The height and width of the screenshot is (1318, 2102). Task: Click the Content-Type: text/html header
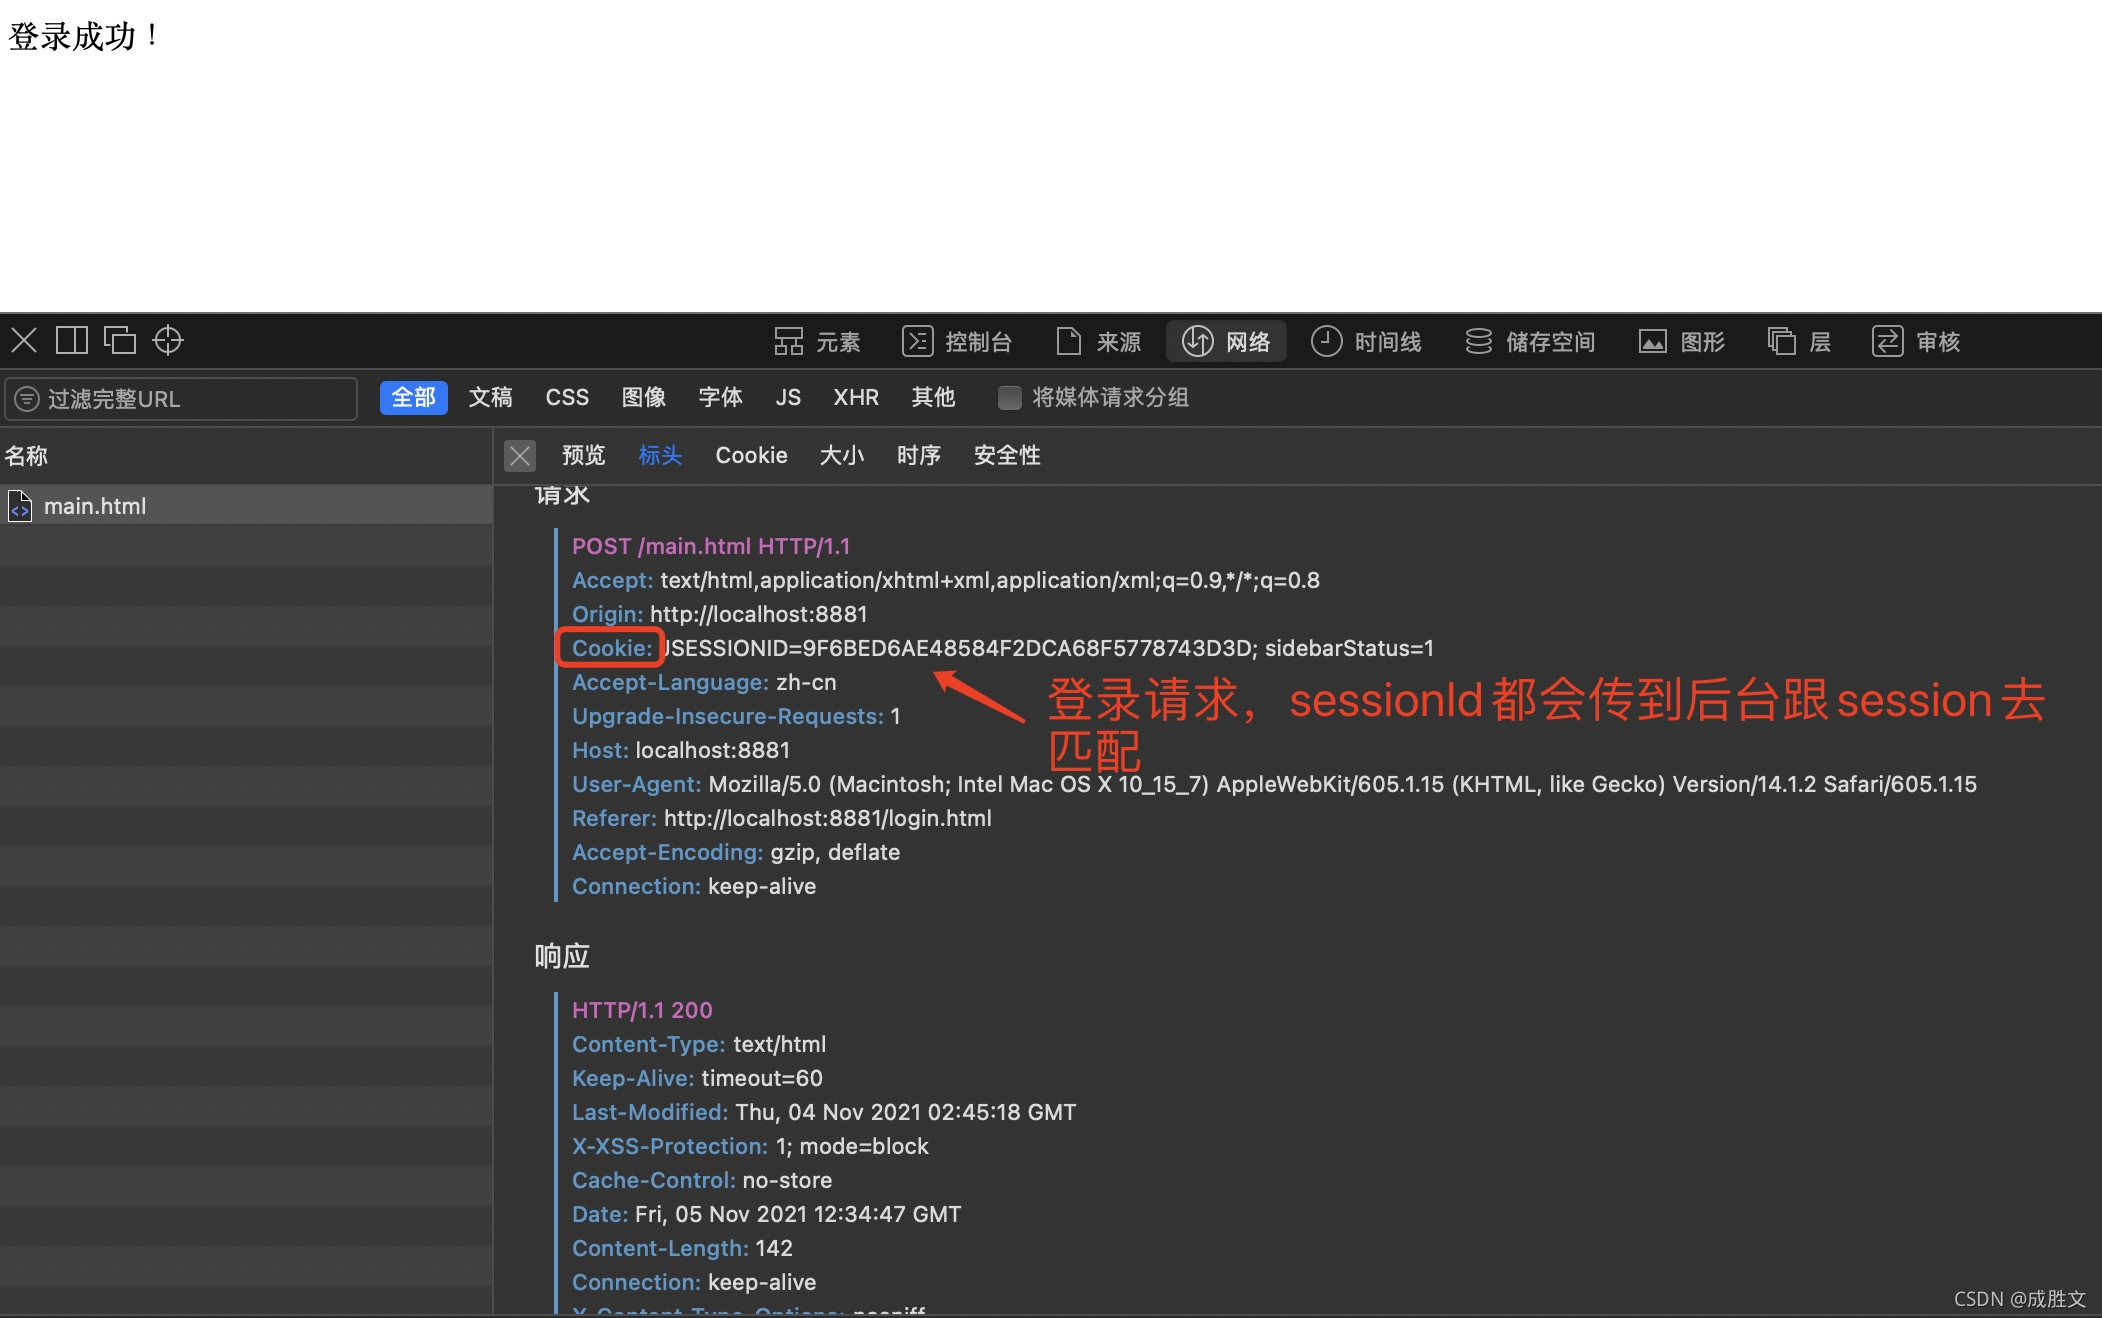tap(699, 1045)
